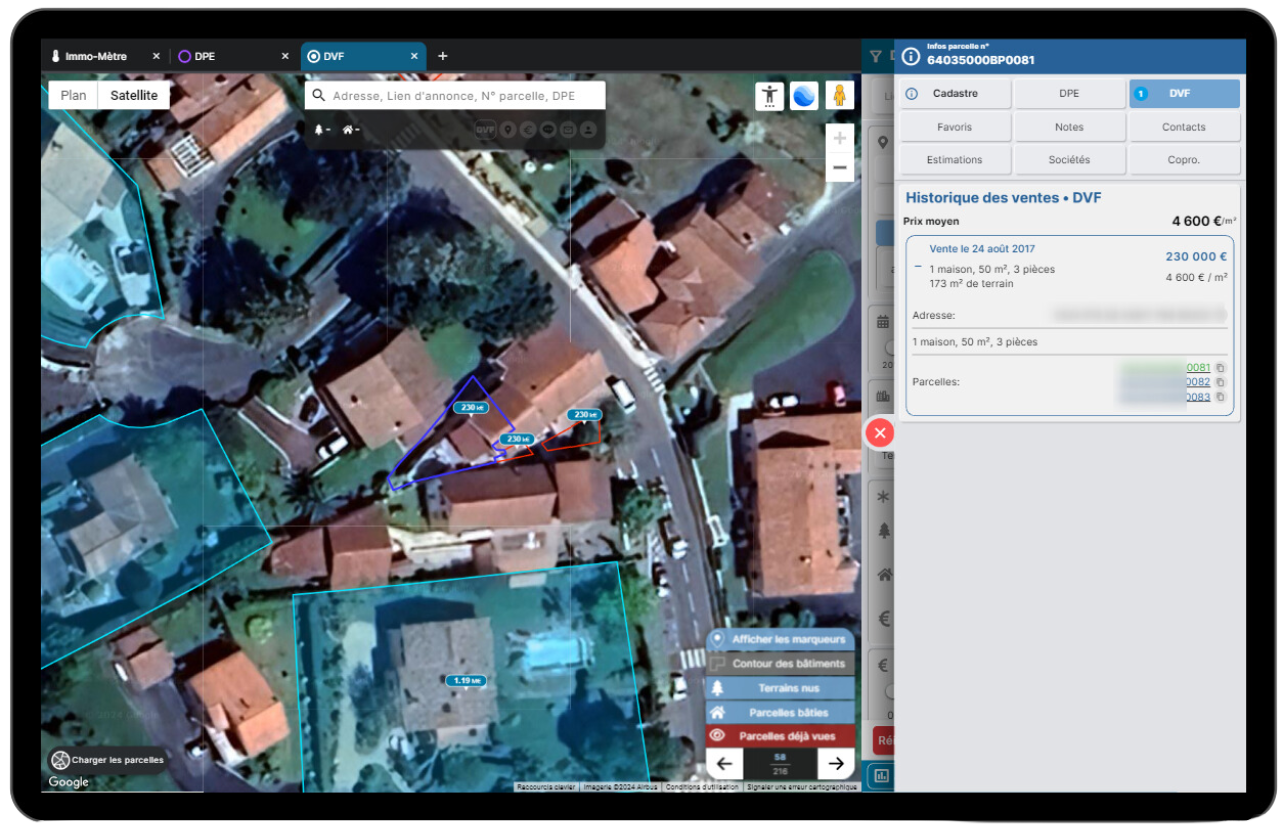This screenshot has width=1283, height=827.
Task: Click the address search input field
Action: [455, 96]
